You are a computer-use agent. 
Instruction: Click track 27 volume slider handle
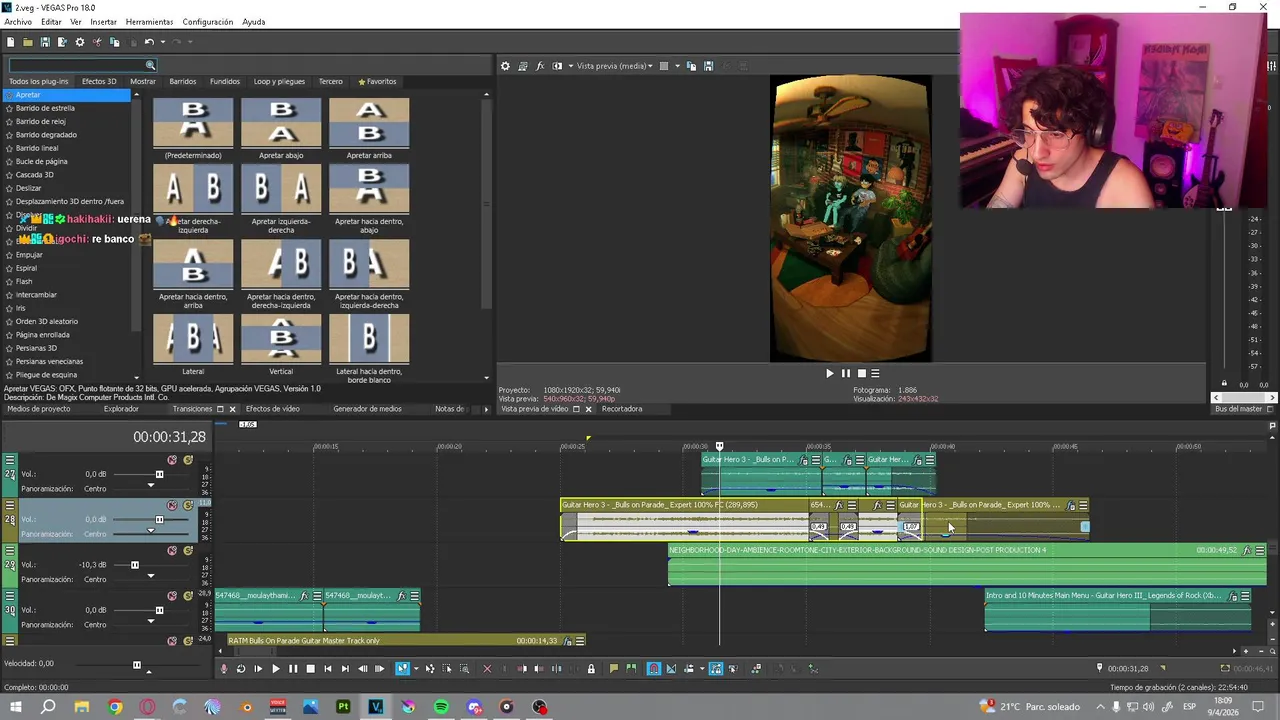click(x=159, y=474)
